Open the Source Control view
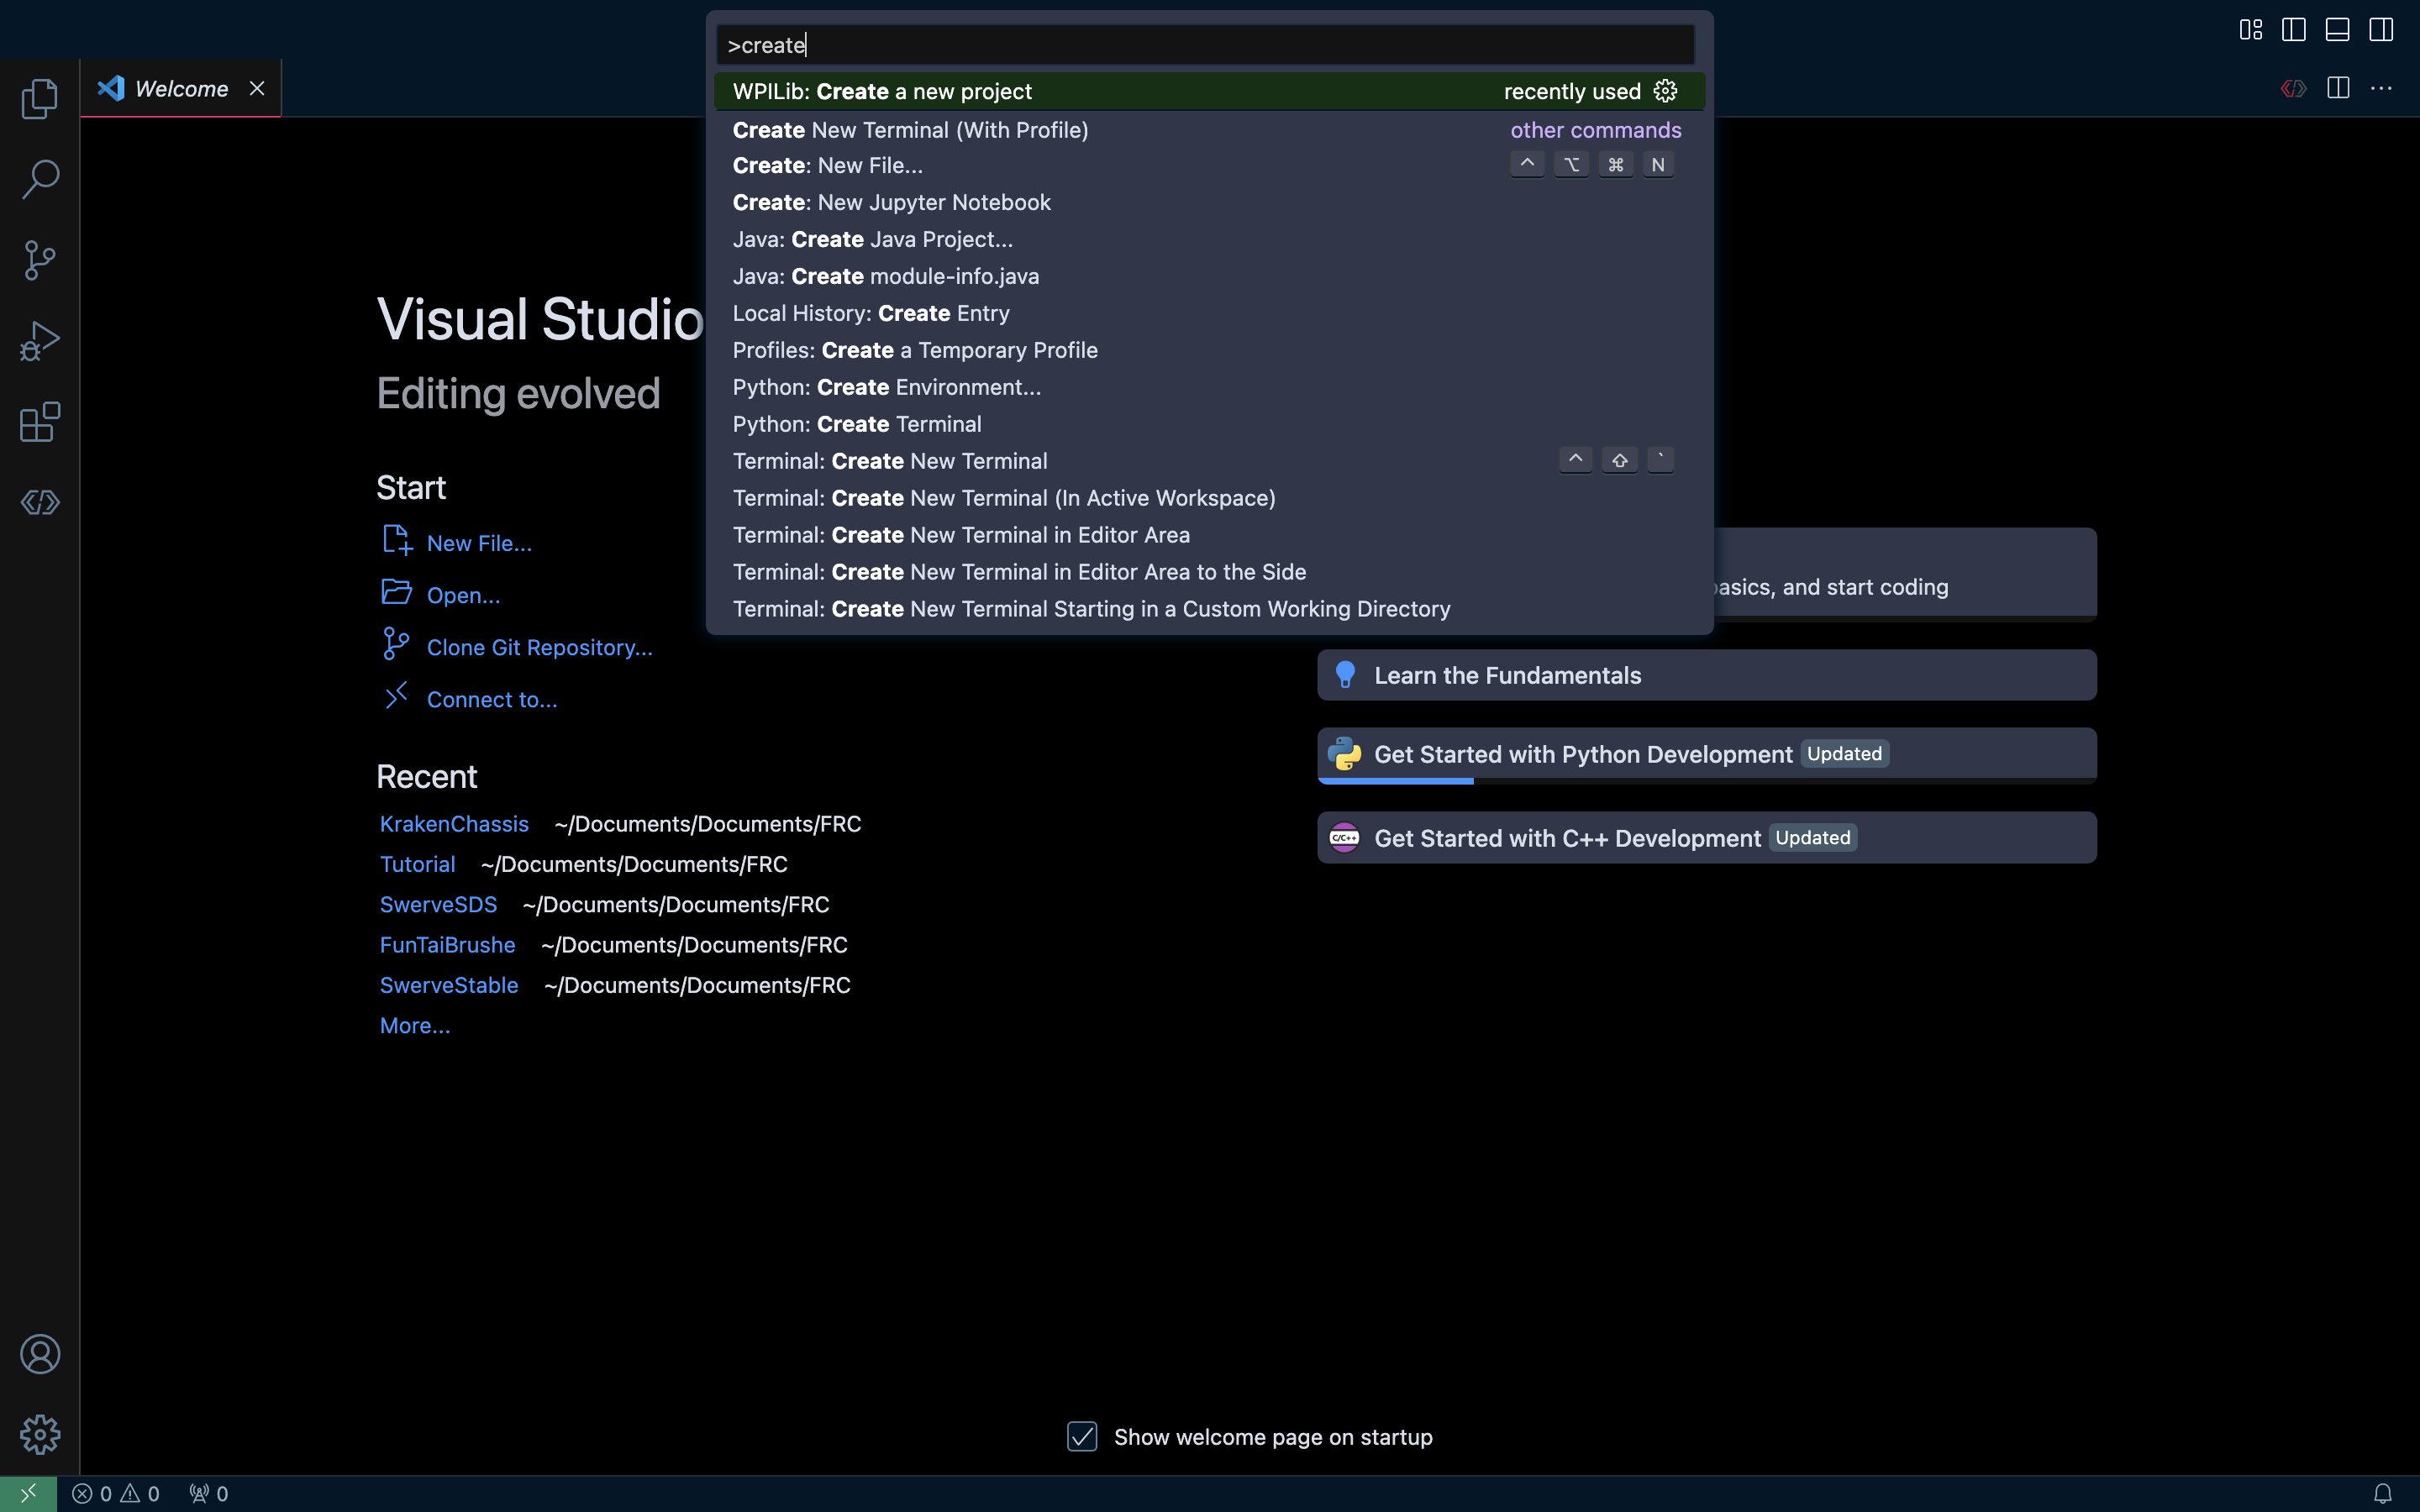The height and width of the screenshot is (1512, 2420). tap(40, 260)
